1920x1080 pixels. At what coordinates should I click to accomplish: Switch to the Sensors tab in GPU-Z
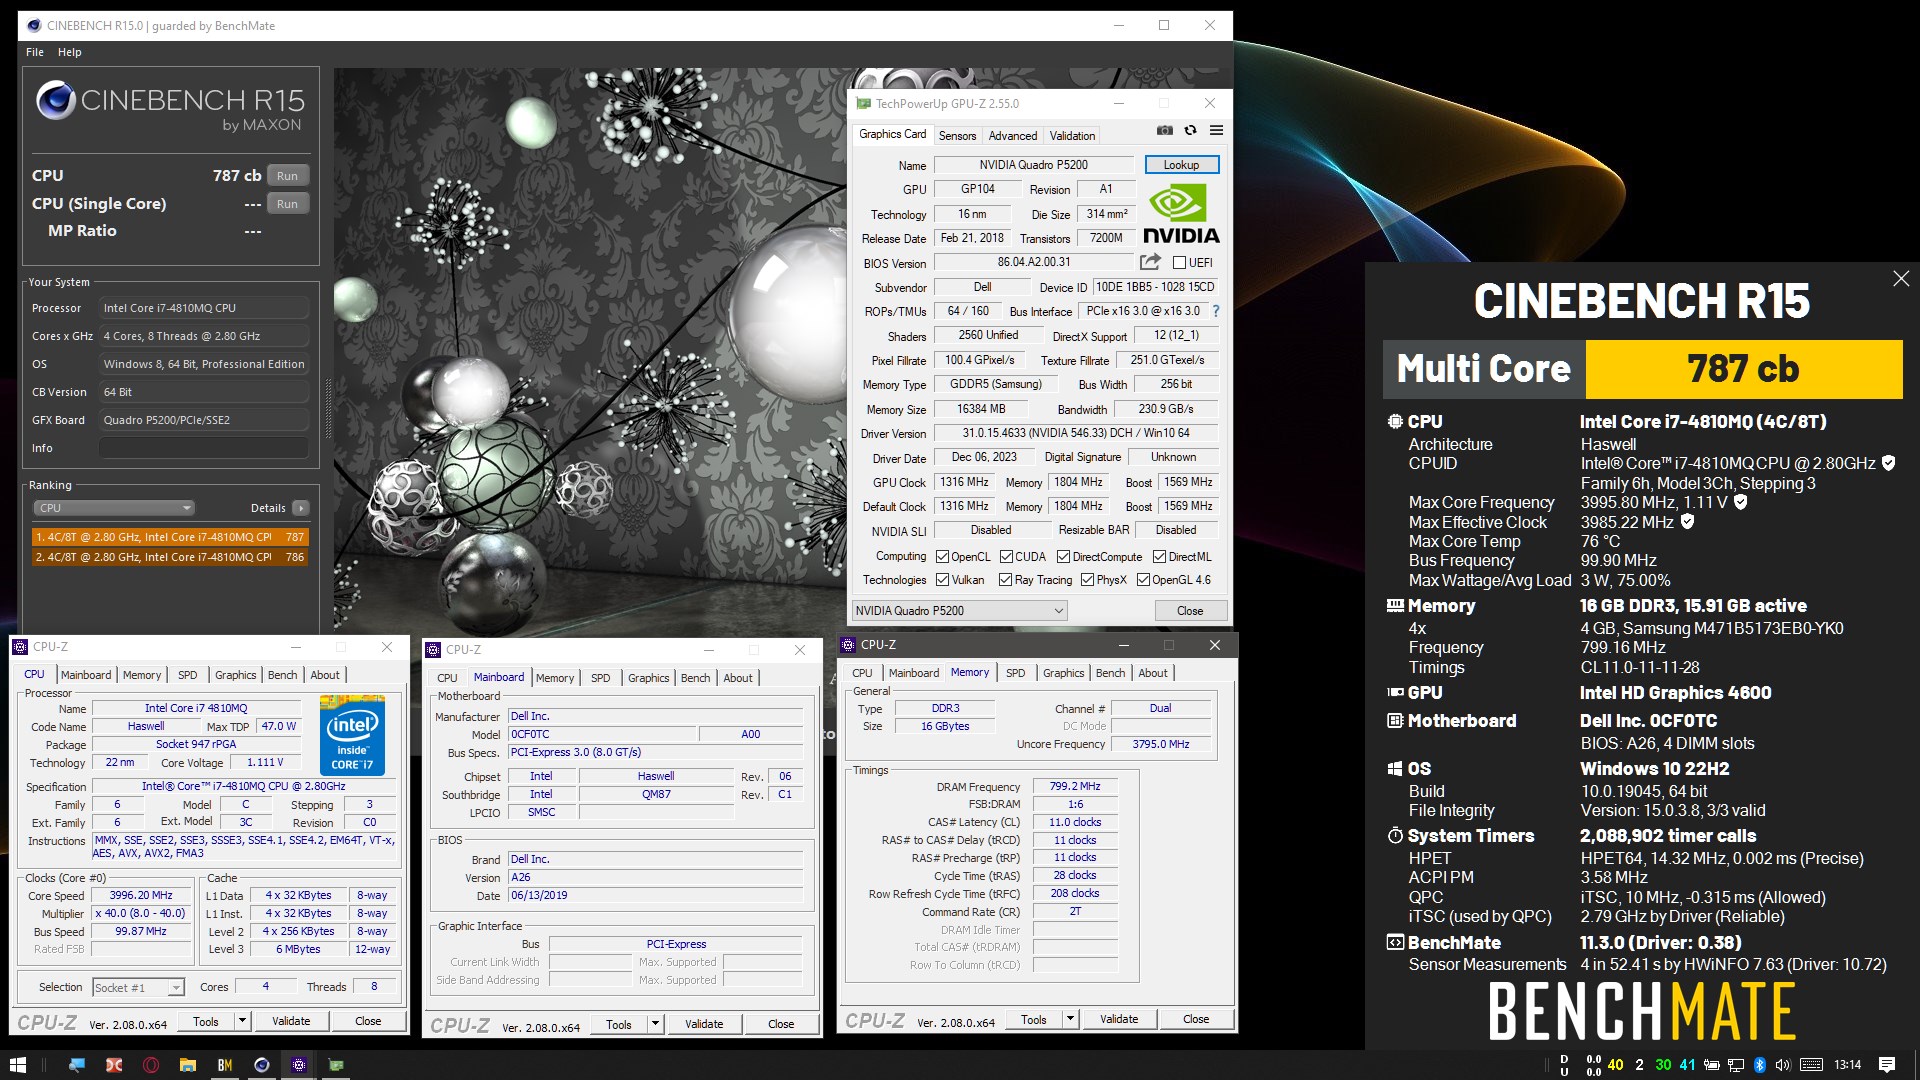[957, 136]
